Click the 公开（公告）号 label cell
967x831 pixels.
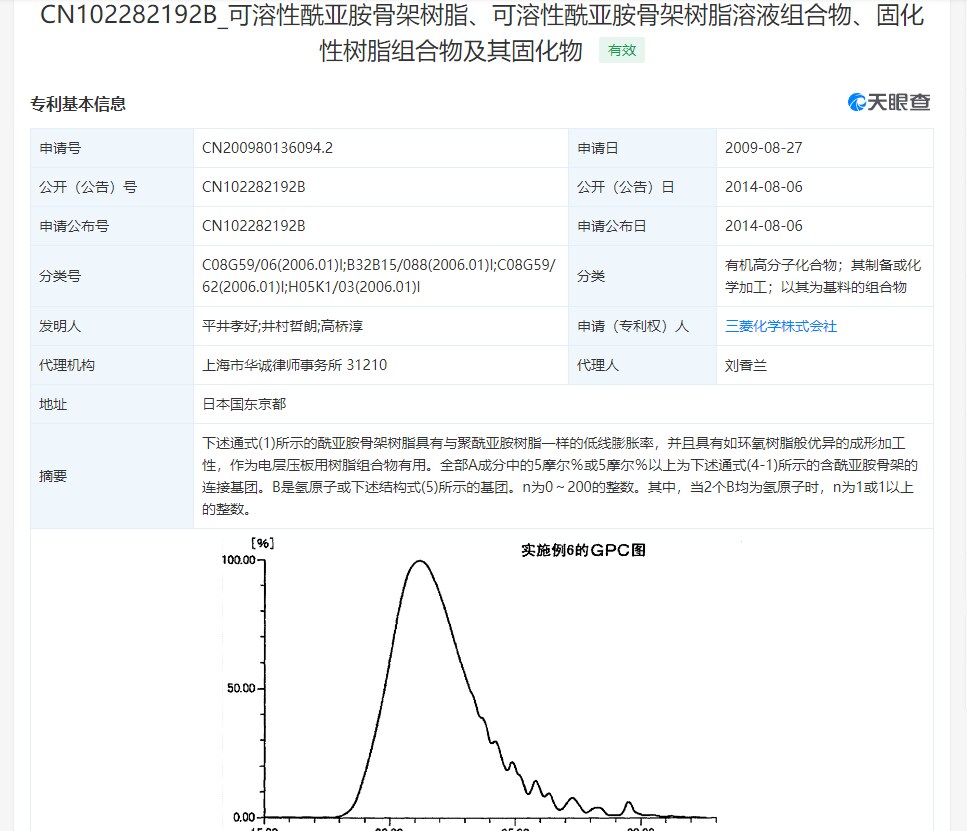click(112, 187)
